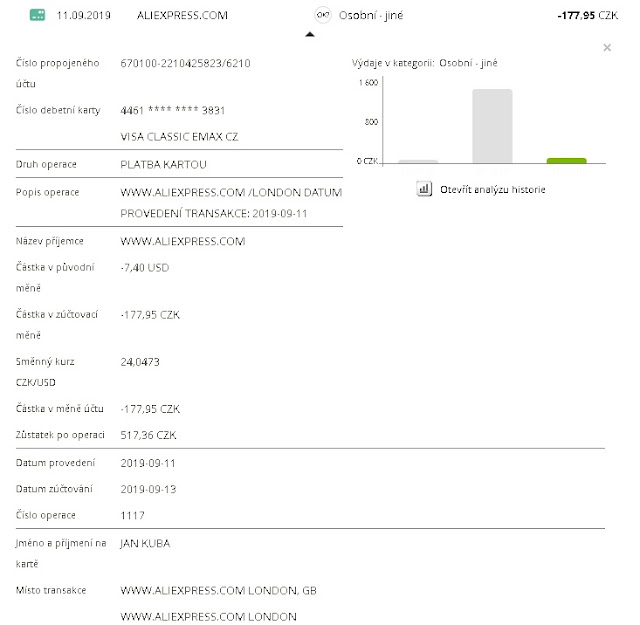Open the category icon next to Osobní - jiné

pyautogui.click(x=322, y=15)
